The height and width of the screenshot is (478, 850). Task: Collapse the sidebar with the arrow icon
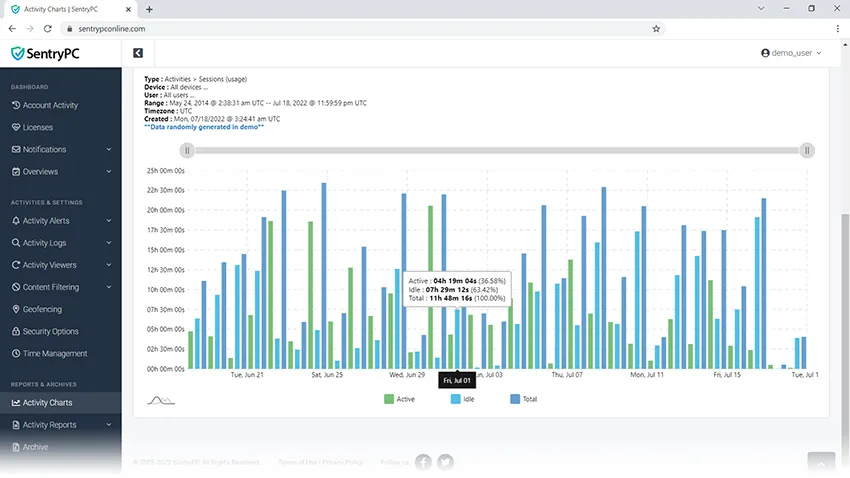[138, 53]
